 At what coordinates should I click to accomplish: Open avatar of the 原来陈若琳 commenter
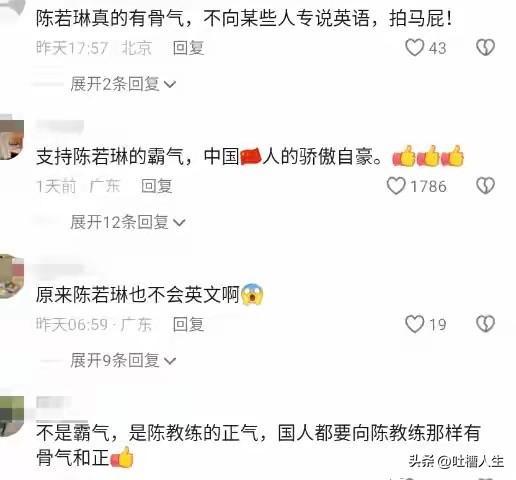pyautogui.click(x=11, y=277)
